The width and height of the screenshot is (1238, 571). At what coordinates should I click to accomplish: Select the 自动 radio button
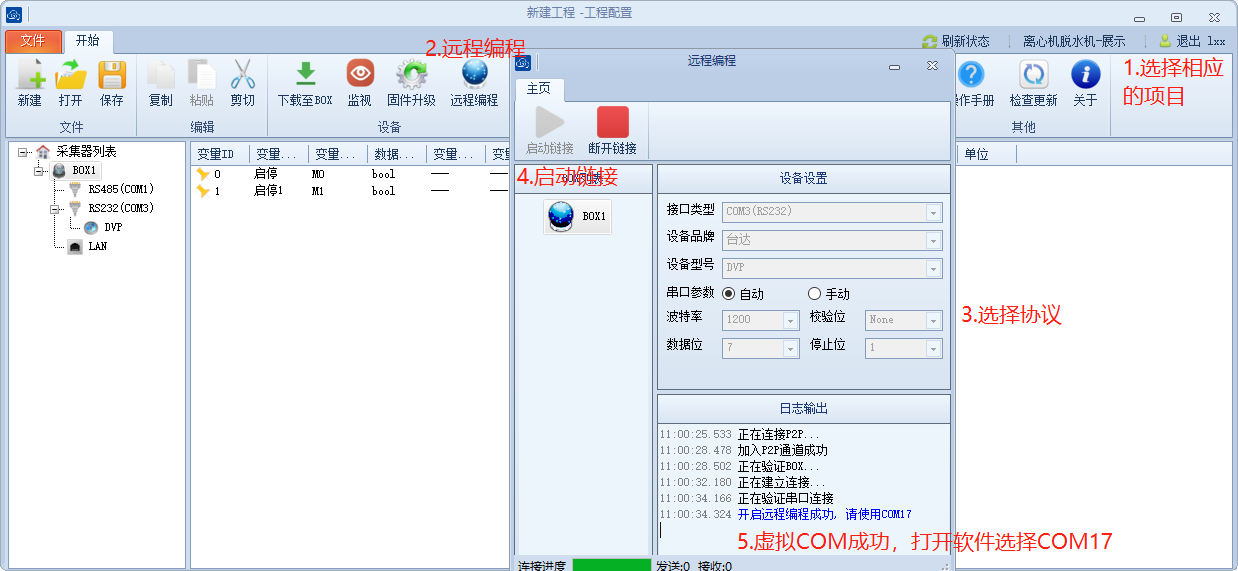tap(728, 294)
